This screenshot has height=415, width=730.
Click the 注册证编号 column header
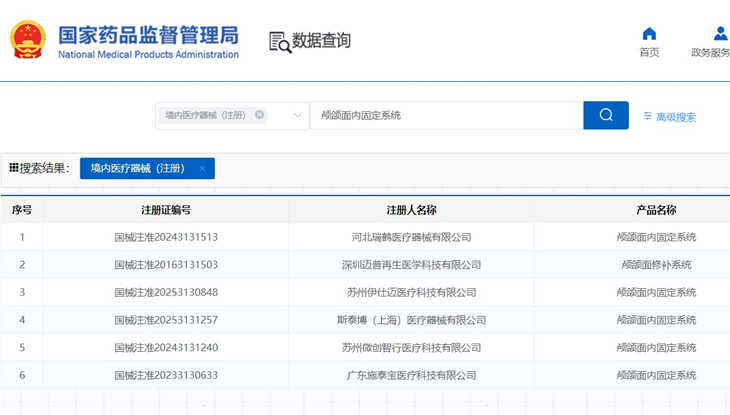tap(166, 210)
